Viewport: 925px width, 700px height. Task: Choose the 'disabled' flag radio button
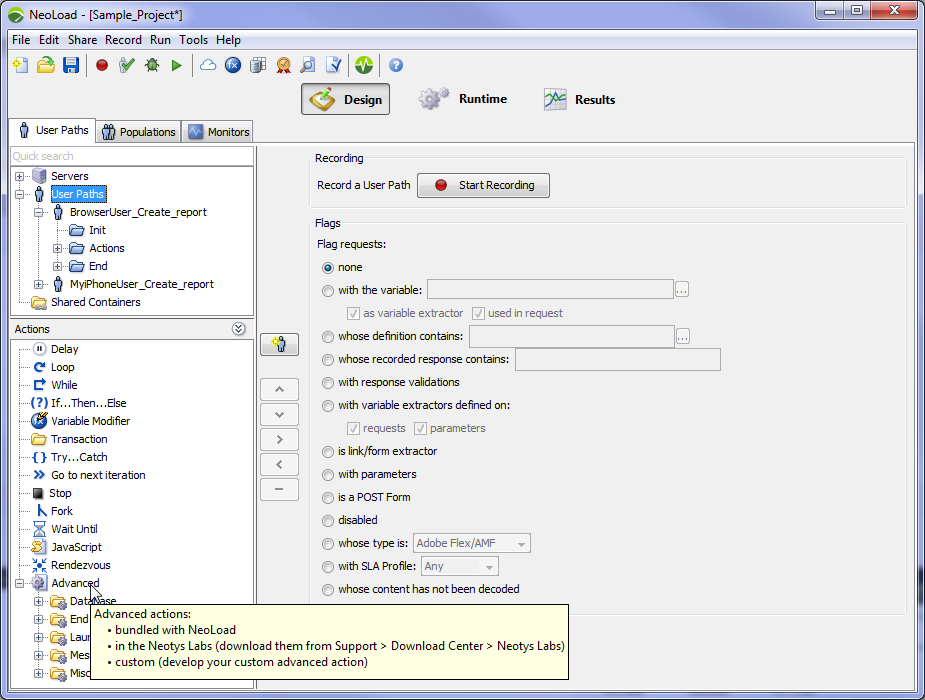328,520
